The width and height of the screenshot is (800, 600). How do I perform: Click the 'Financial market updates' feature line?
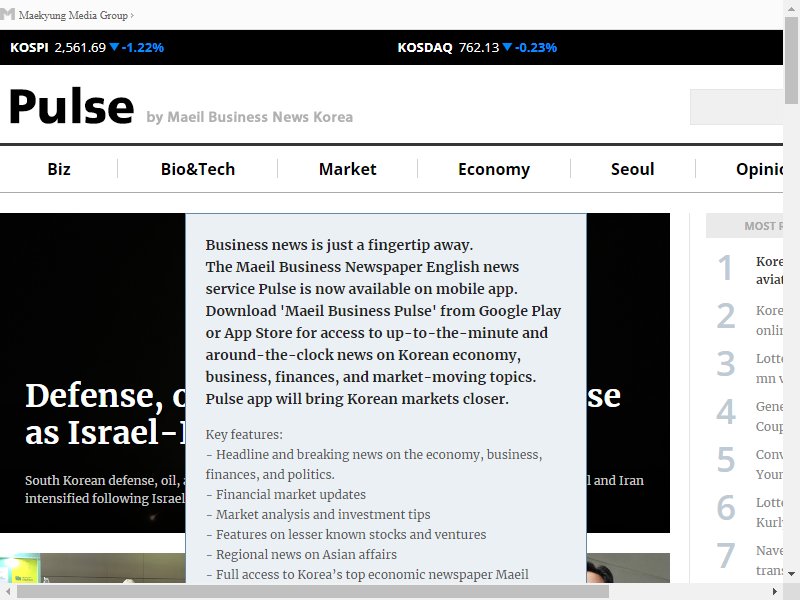[286, 494]
